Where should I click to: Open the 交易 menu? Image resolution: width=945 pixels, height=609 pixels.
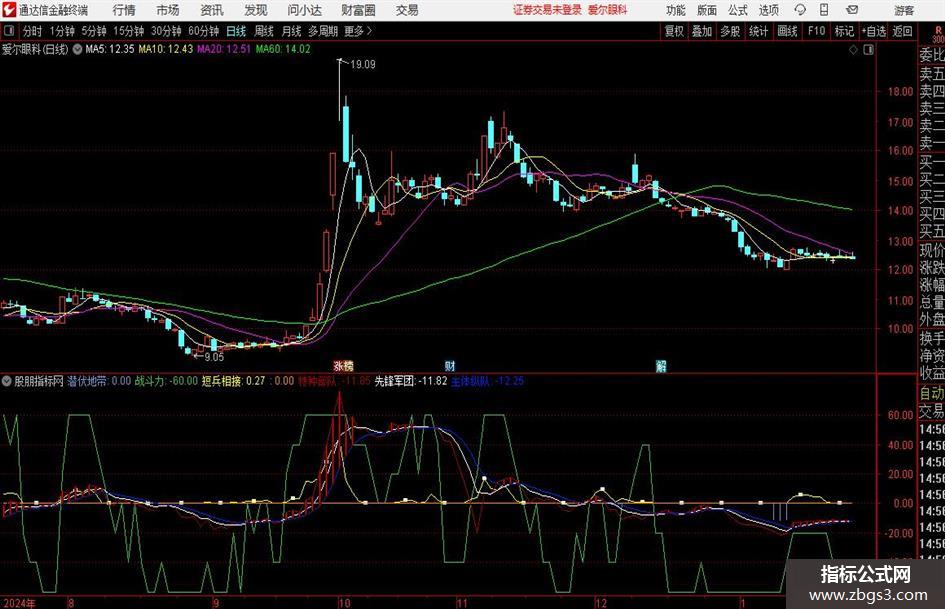coord(407,10)
